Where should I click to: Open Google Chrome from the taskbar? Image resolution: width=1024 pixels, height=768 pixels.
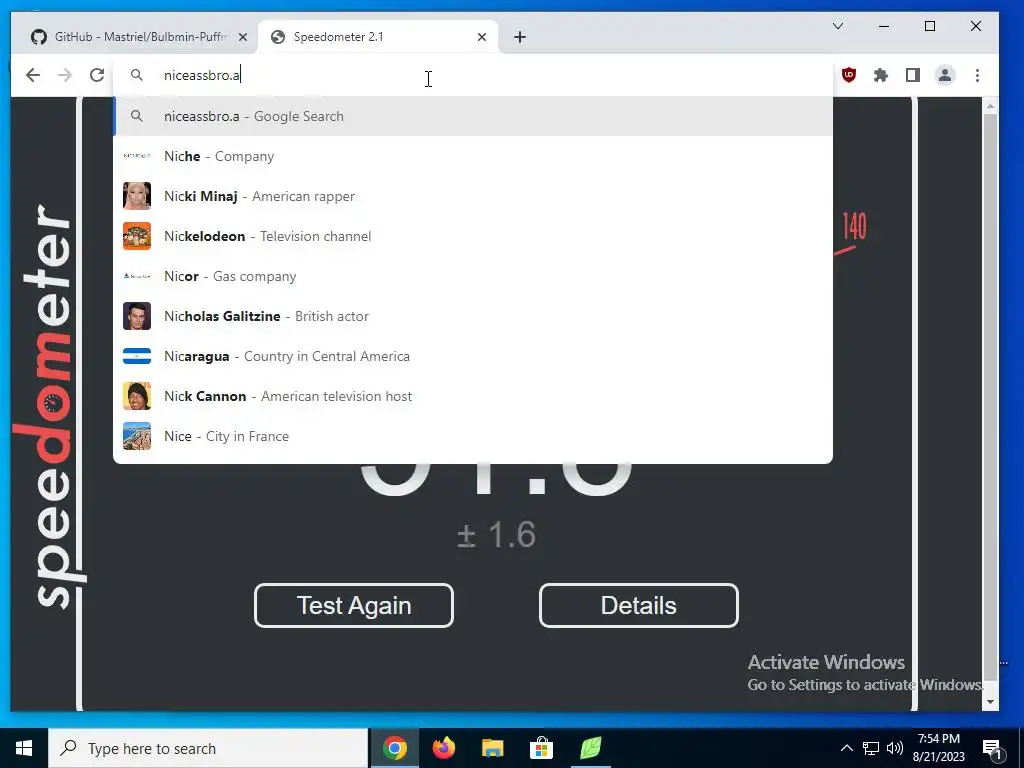(x=394, y=748)
